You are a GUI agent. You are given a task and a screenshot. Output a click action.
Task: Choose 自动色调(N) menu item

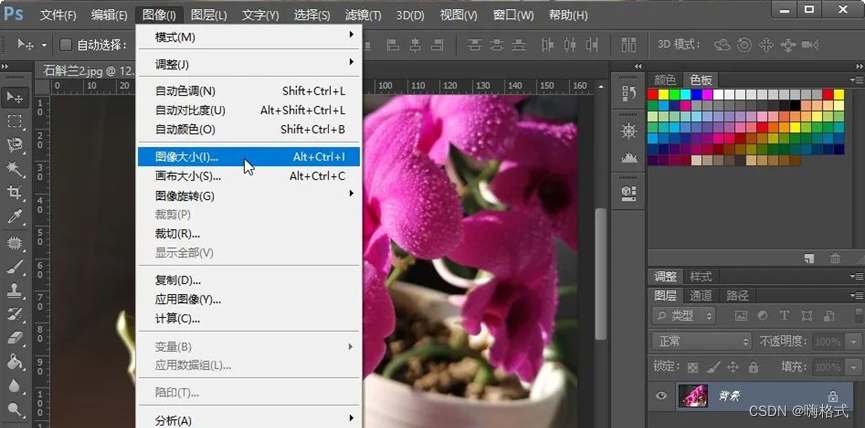249,91
